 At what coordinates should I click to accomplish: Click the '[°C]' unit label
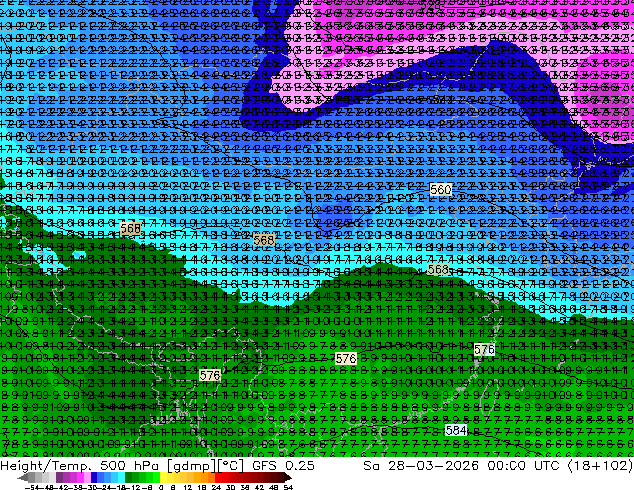pos(230,466)
